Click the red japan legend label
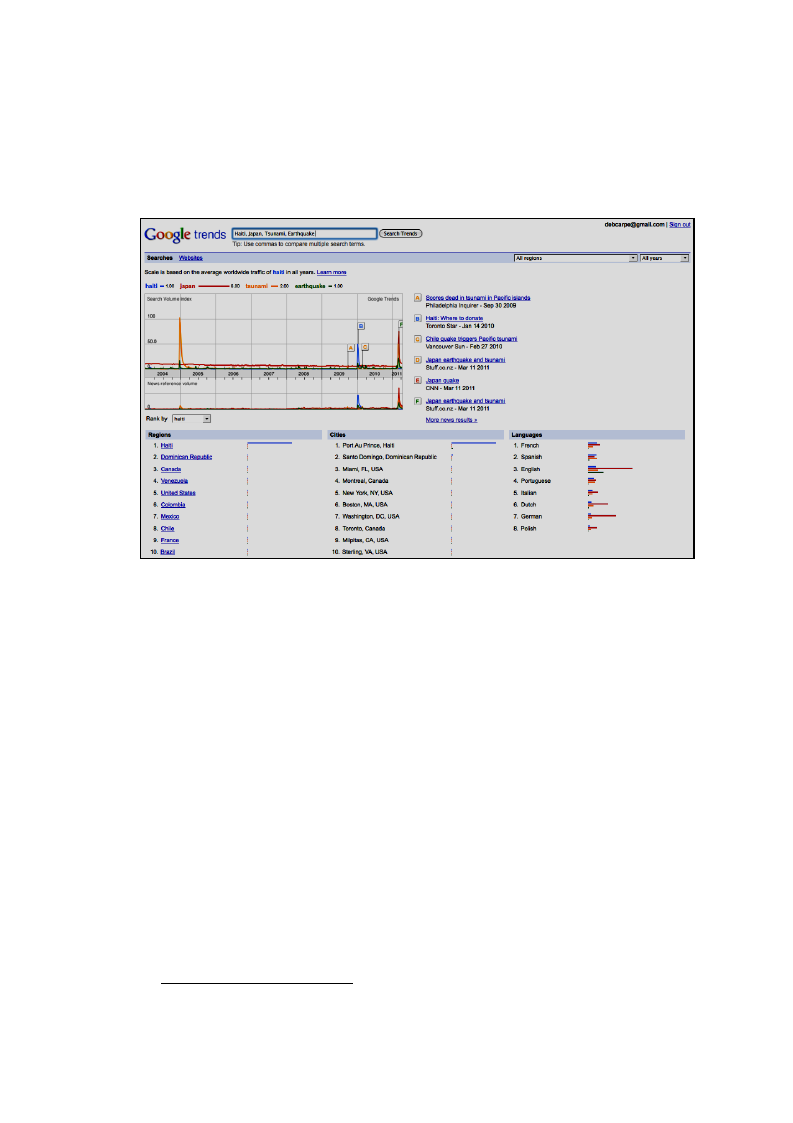This screenshot has height=1123, width=793. pyautogui.click(x=188, y=286)
